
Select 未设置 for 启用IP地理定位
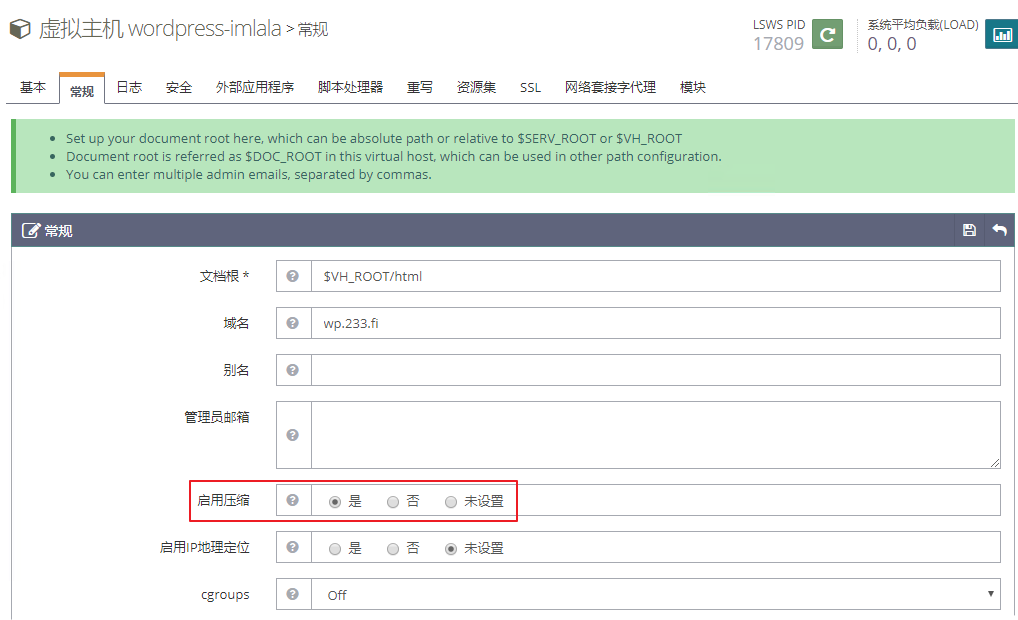click(451, 549)
